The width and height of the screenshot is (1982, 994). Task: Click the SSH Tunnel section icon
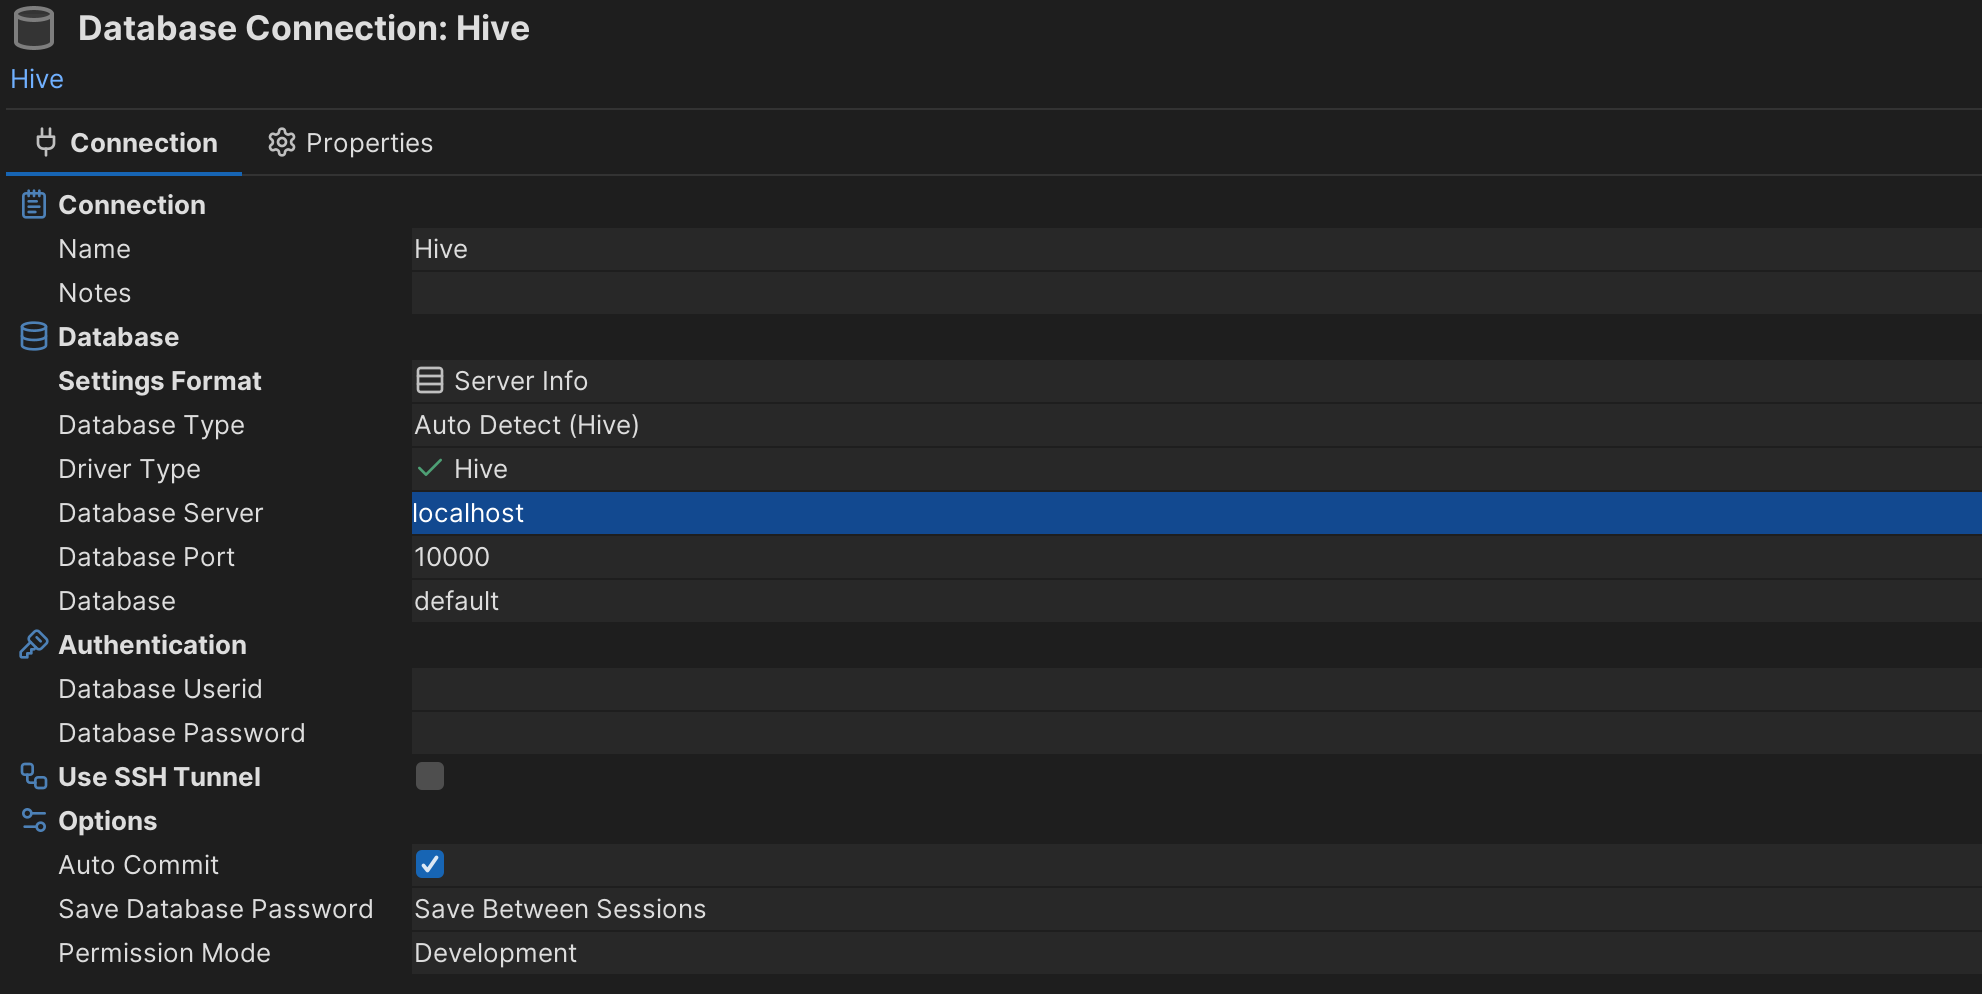tap(34, 777)
